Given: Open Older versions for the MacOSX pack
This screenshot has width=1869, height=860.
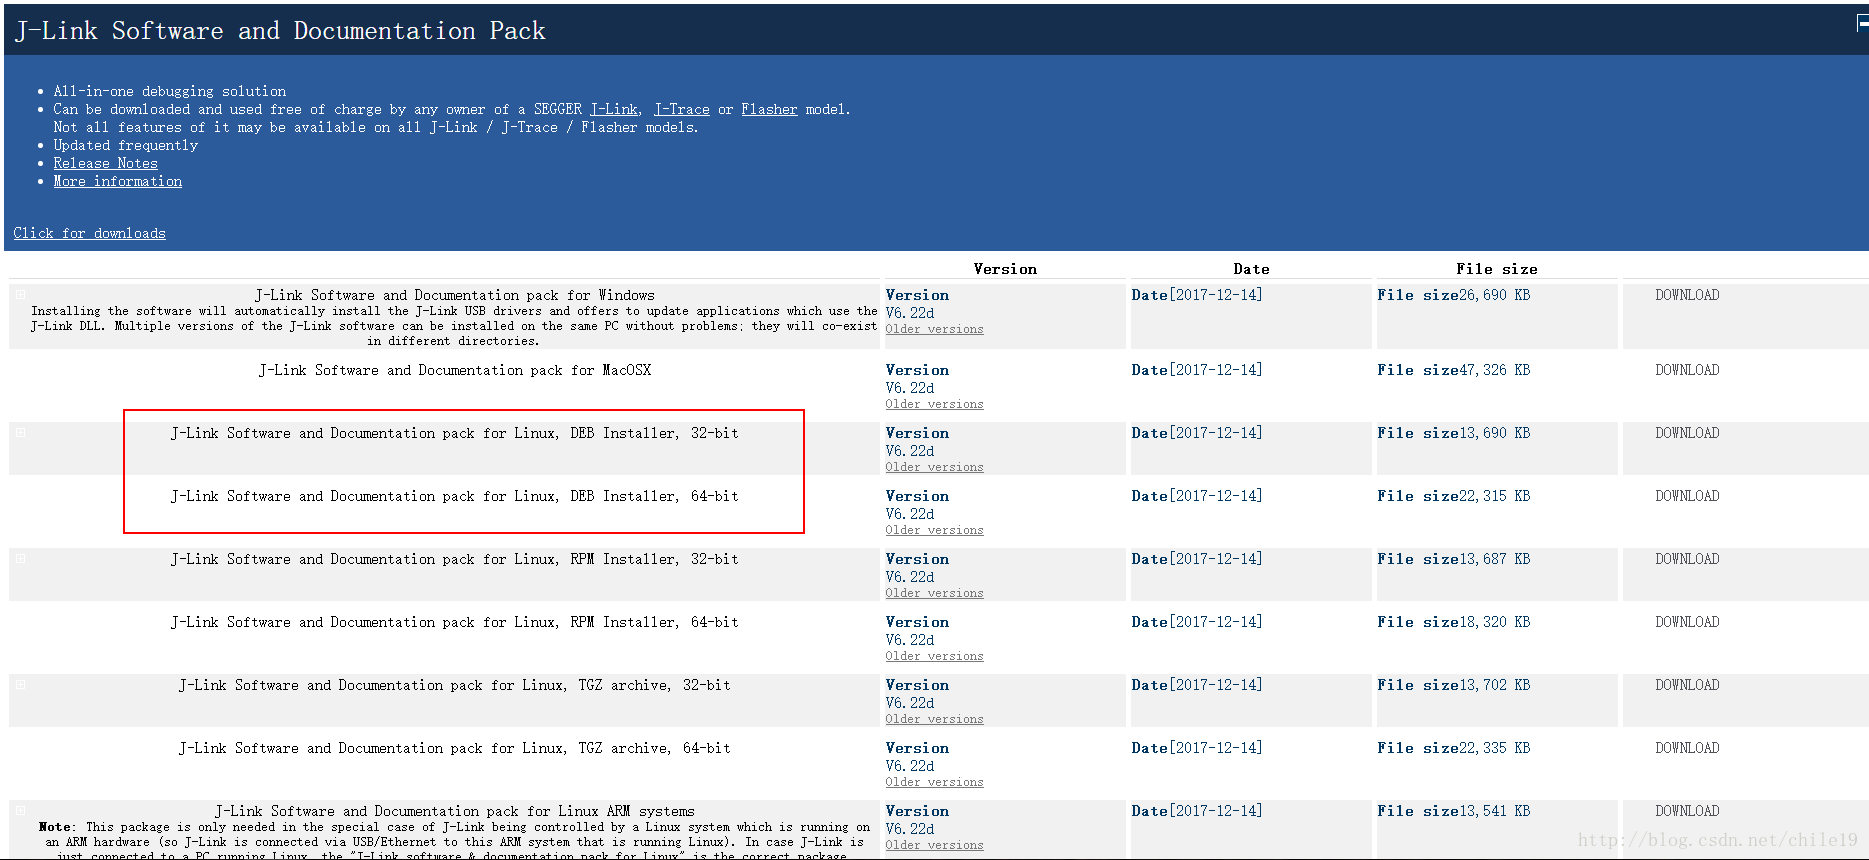Looking at the screenshot, I should coord(934,404).
